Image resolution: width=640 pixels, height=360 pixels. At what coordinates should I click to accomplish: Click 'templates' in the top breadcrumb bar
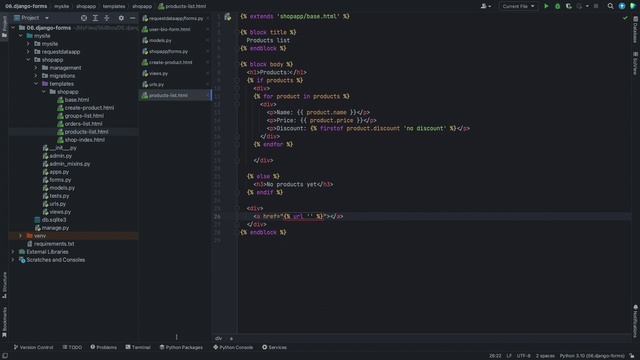(x=114, y=6)
